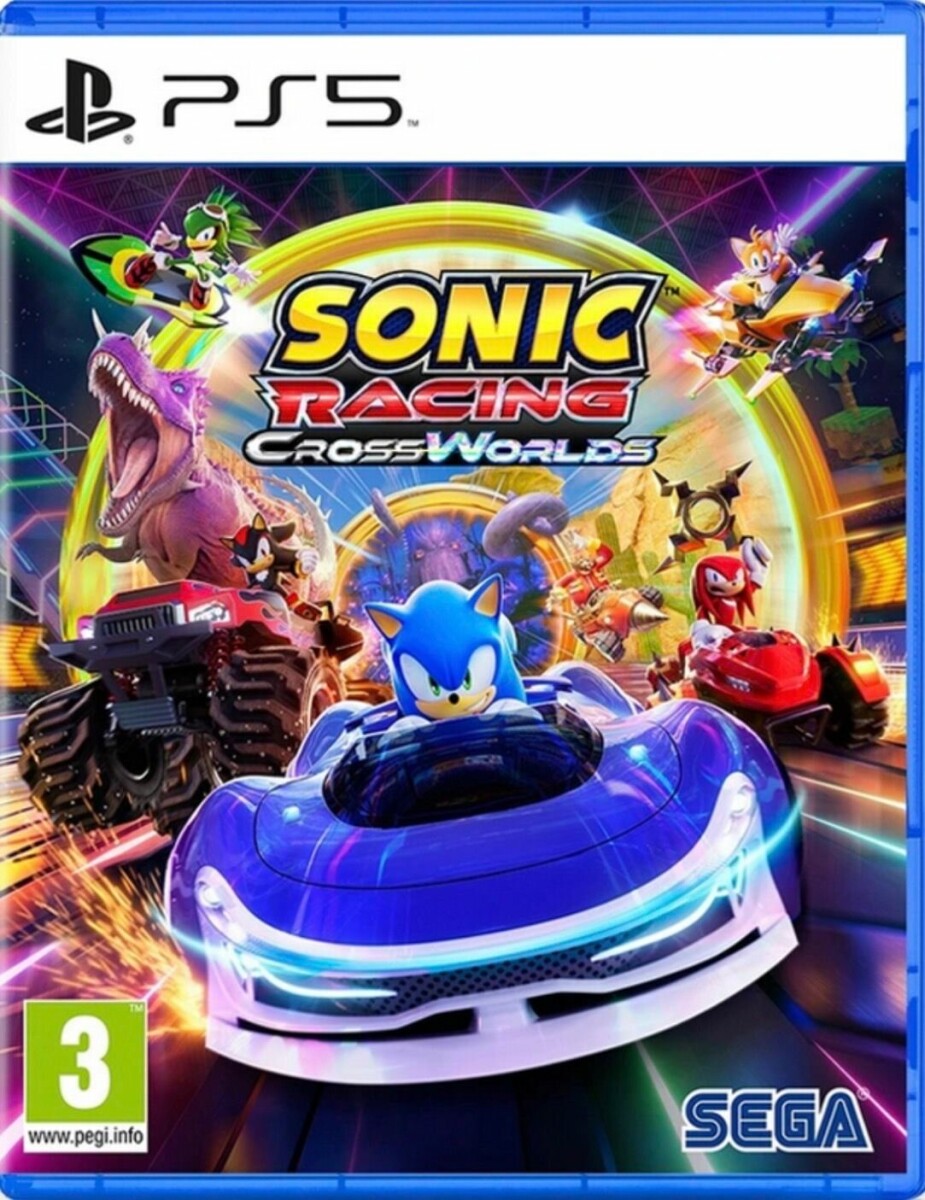Viewport: 925px width, 1200px height.
Task: Click the www.pegi.info web address
Action: (x=85, y=1136)
